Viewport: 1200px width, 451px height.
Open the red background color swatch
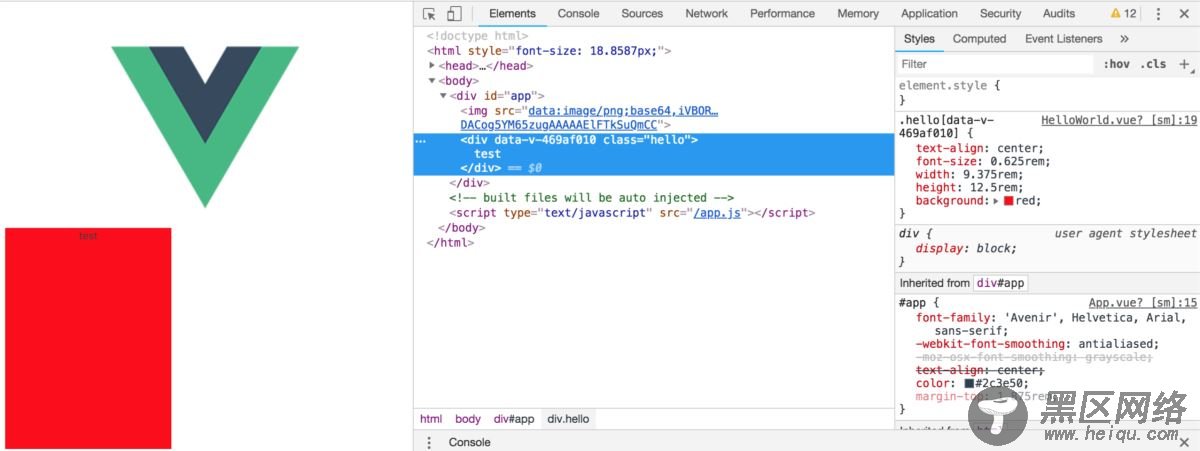click(1009, 201)
